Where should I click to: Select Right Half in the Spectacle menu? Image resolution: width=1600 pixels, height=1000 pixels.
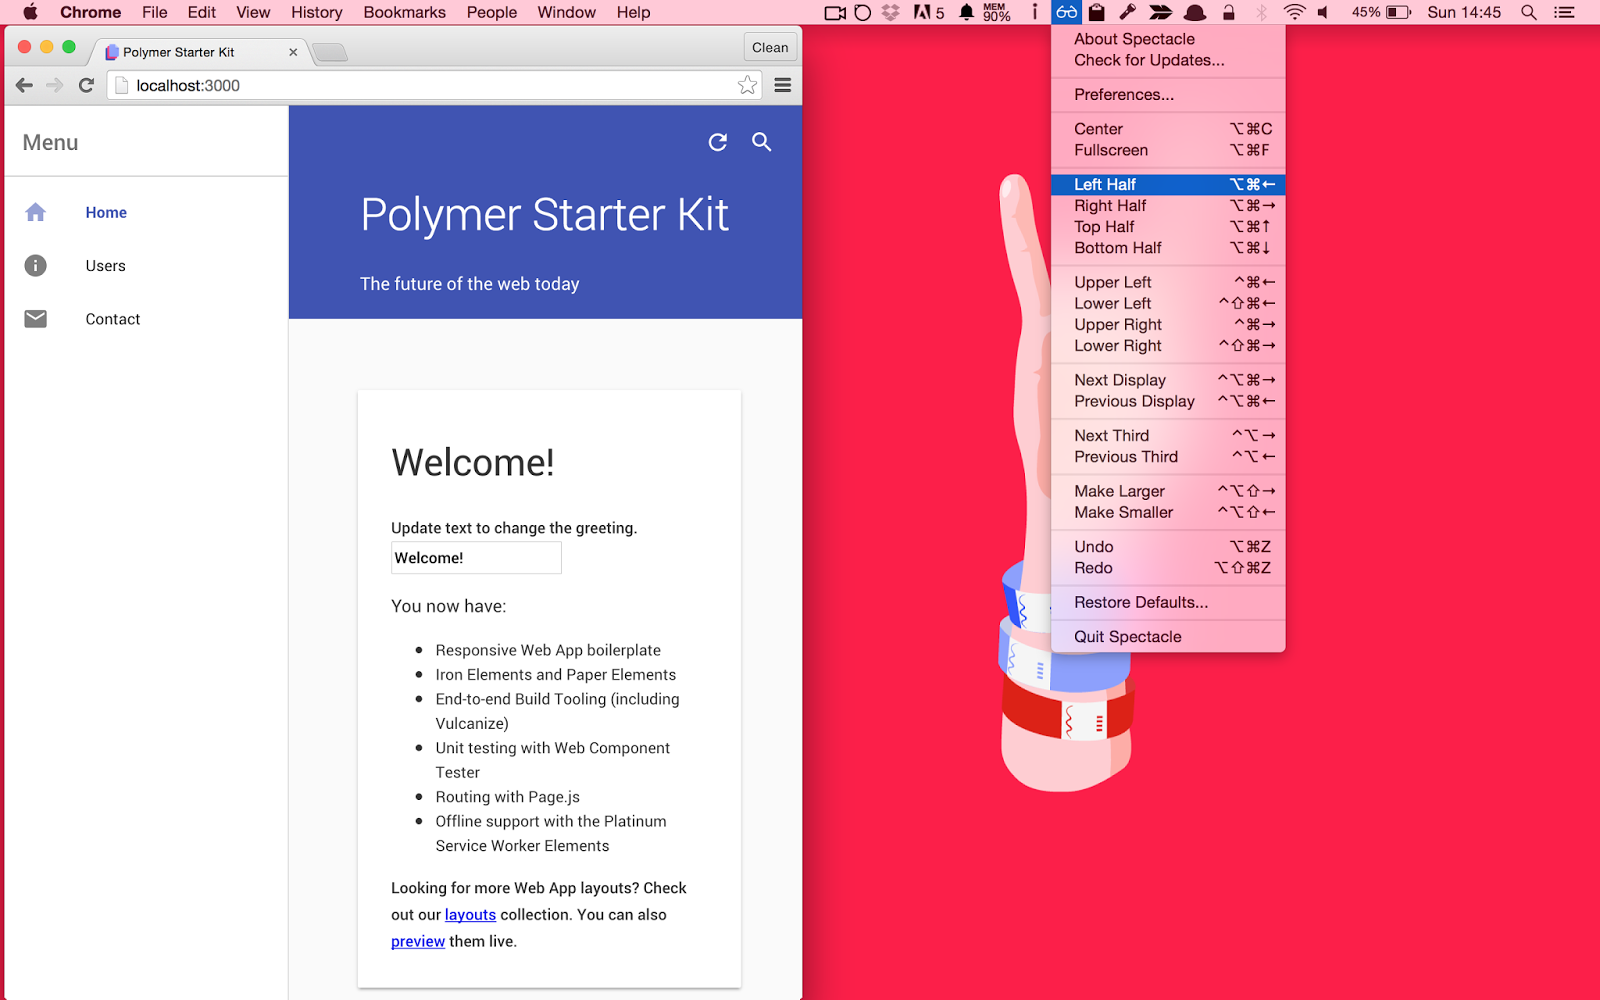pos(1168,205)
